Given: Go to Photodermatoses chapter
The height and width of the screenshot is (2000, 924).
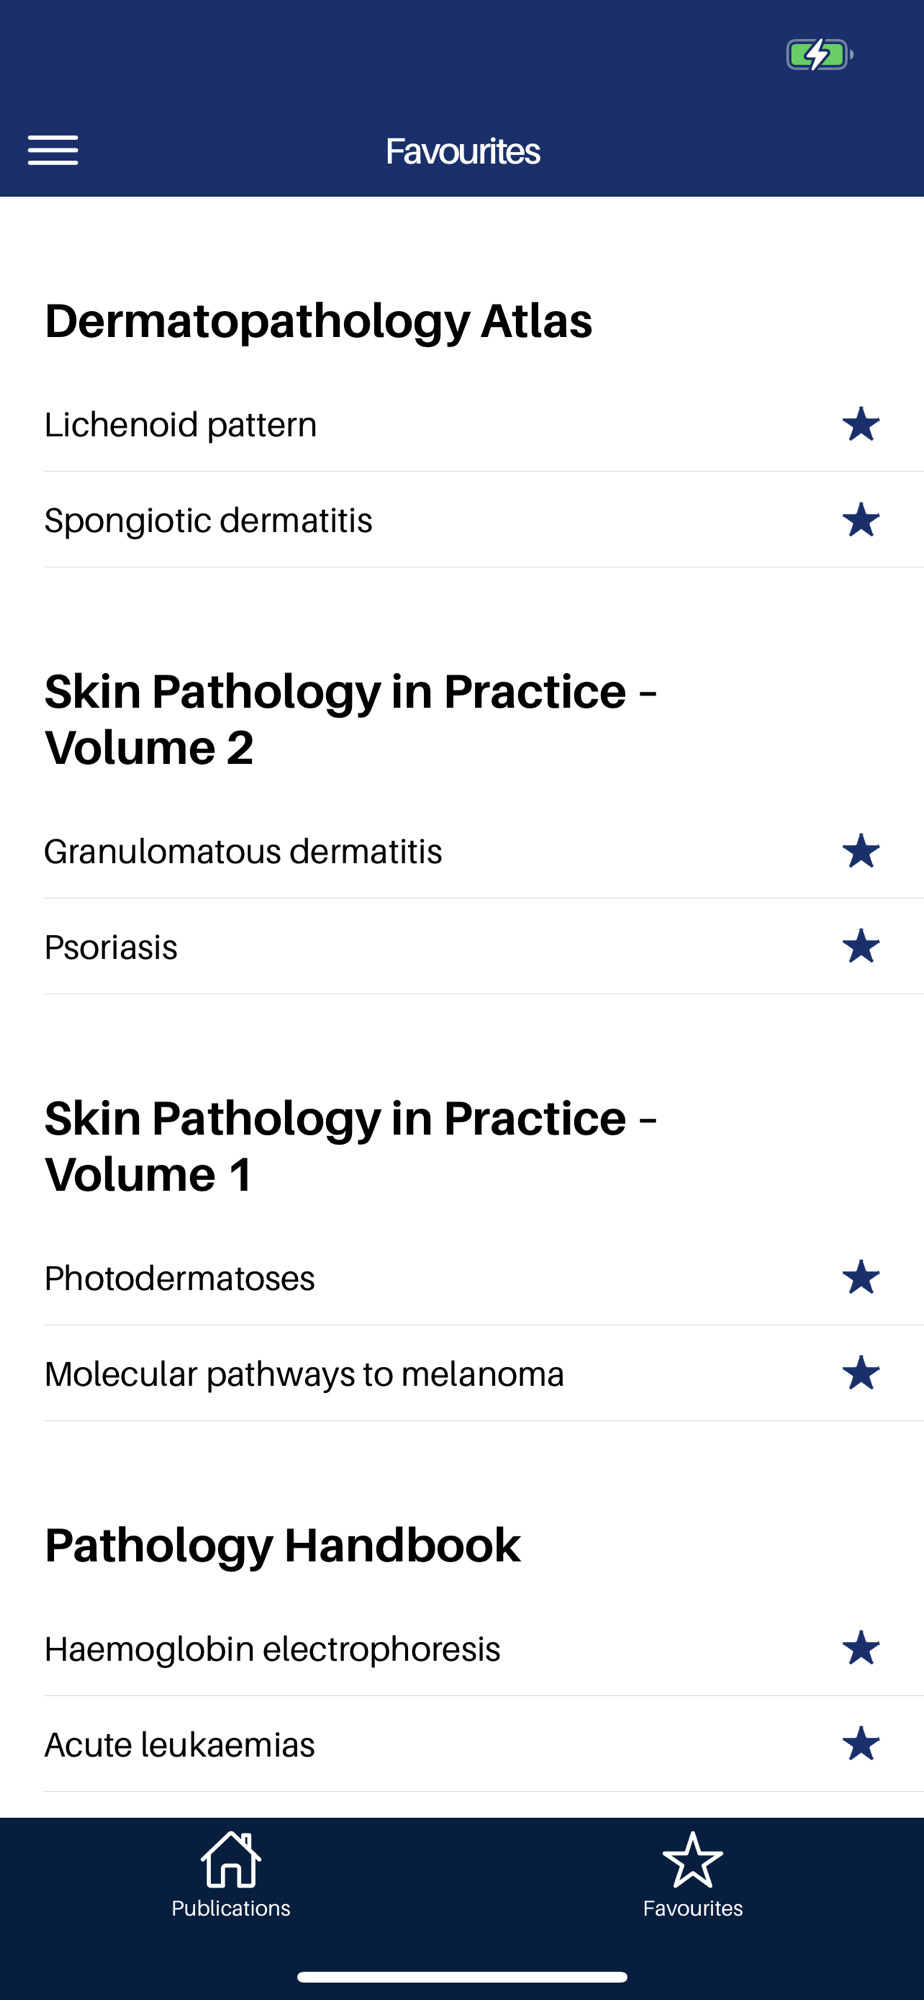Looking at the screenshot, I should (180, 1278).
